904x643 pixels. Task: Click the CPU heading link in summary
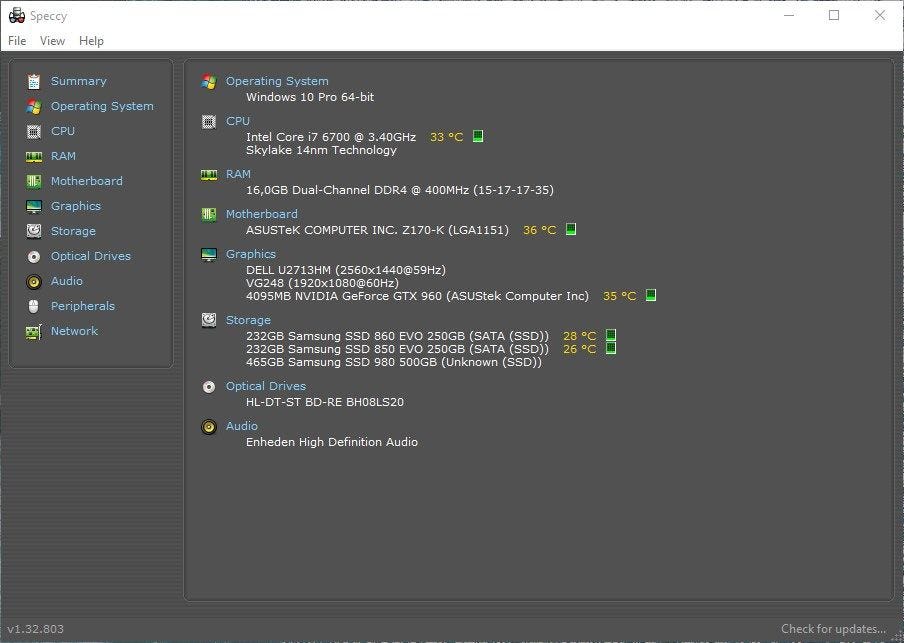(238, 121)
